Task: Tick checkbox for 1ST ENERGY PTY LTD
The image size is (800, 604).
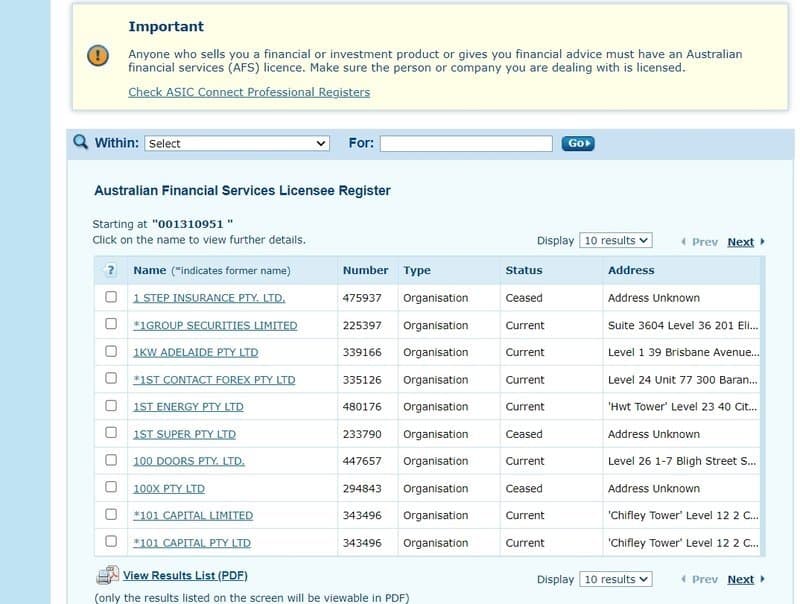Action: [111, 406]
